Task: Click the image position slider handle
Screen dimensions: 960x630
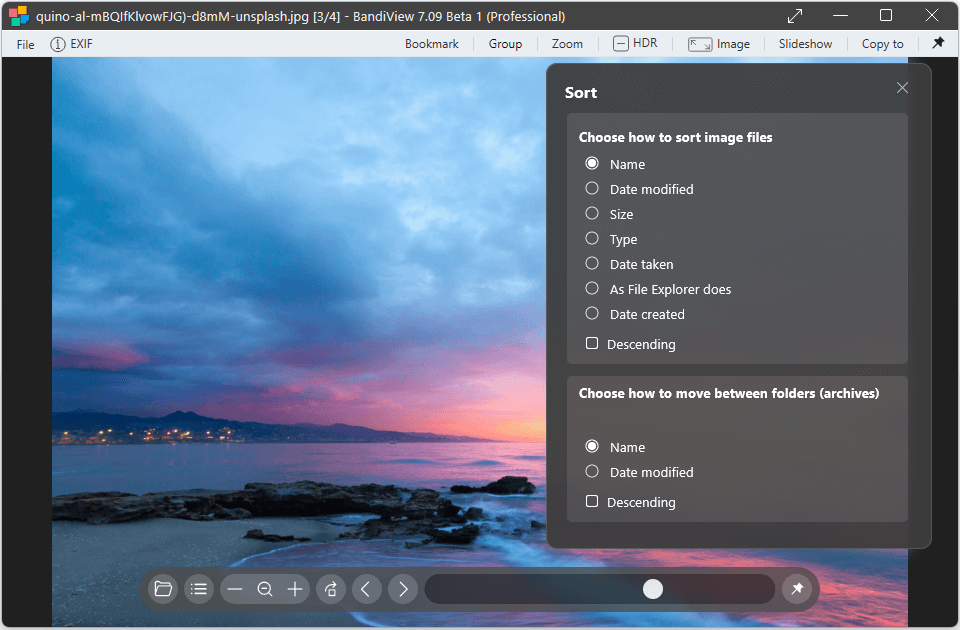Action: (x=653, y=589)
